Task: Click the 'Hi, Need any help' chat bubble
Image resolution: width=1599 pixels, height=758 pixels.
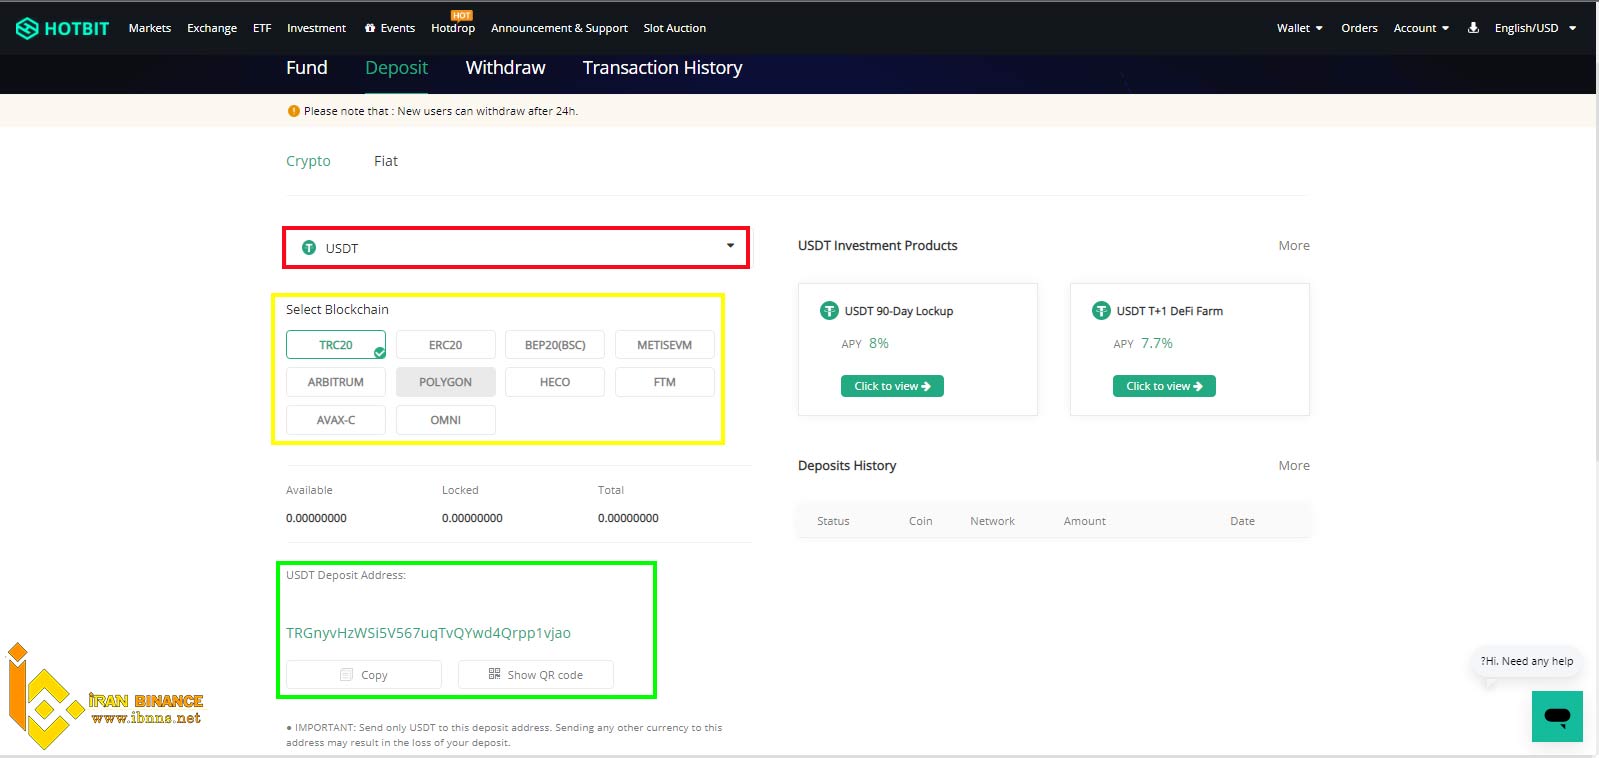Action: click(x=1526, y=661)
